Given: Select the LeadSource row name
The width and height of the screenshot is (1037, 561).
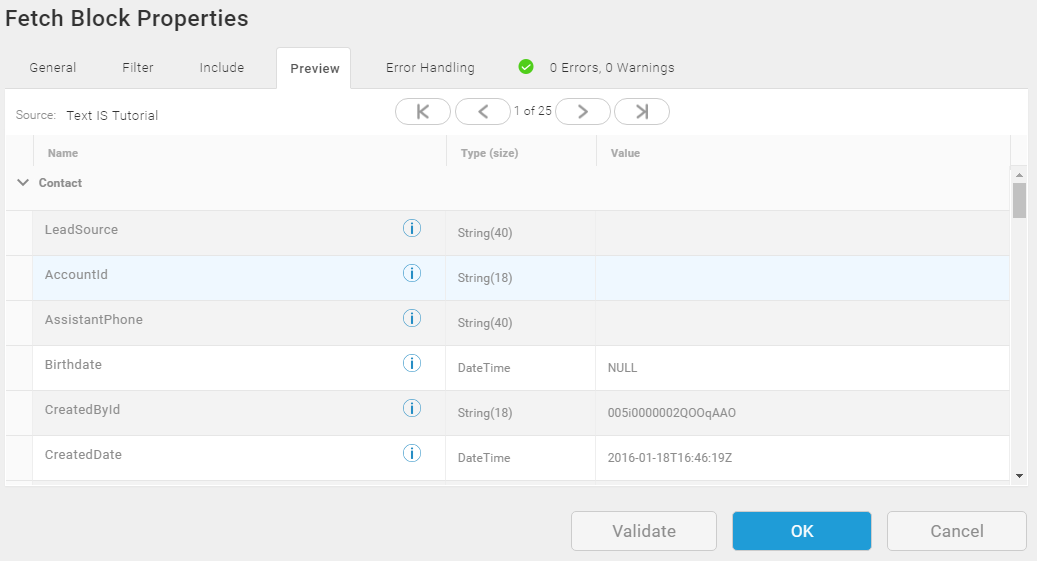Looking at the screenshot, I should pyautogui.click(x=81, y=230).
